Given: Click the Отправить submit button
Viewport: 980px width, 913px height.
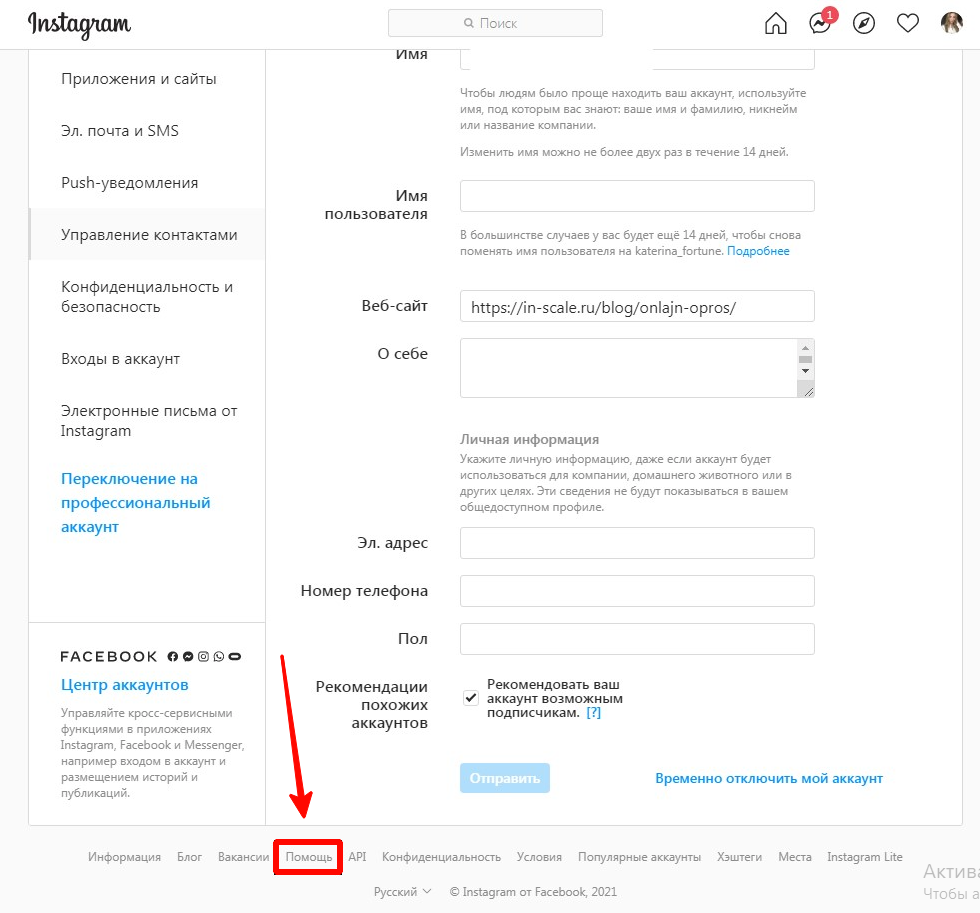Looking at the screenshot, I should [x=505, y=778].
